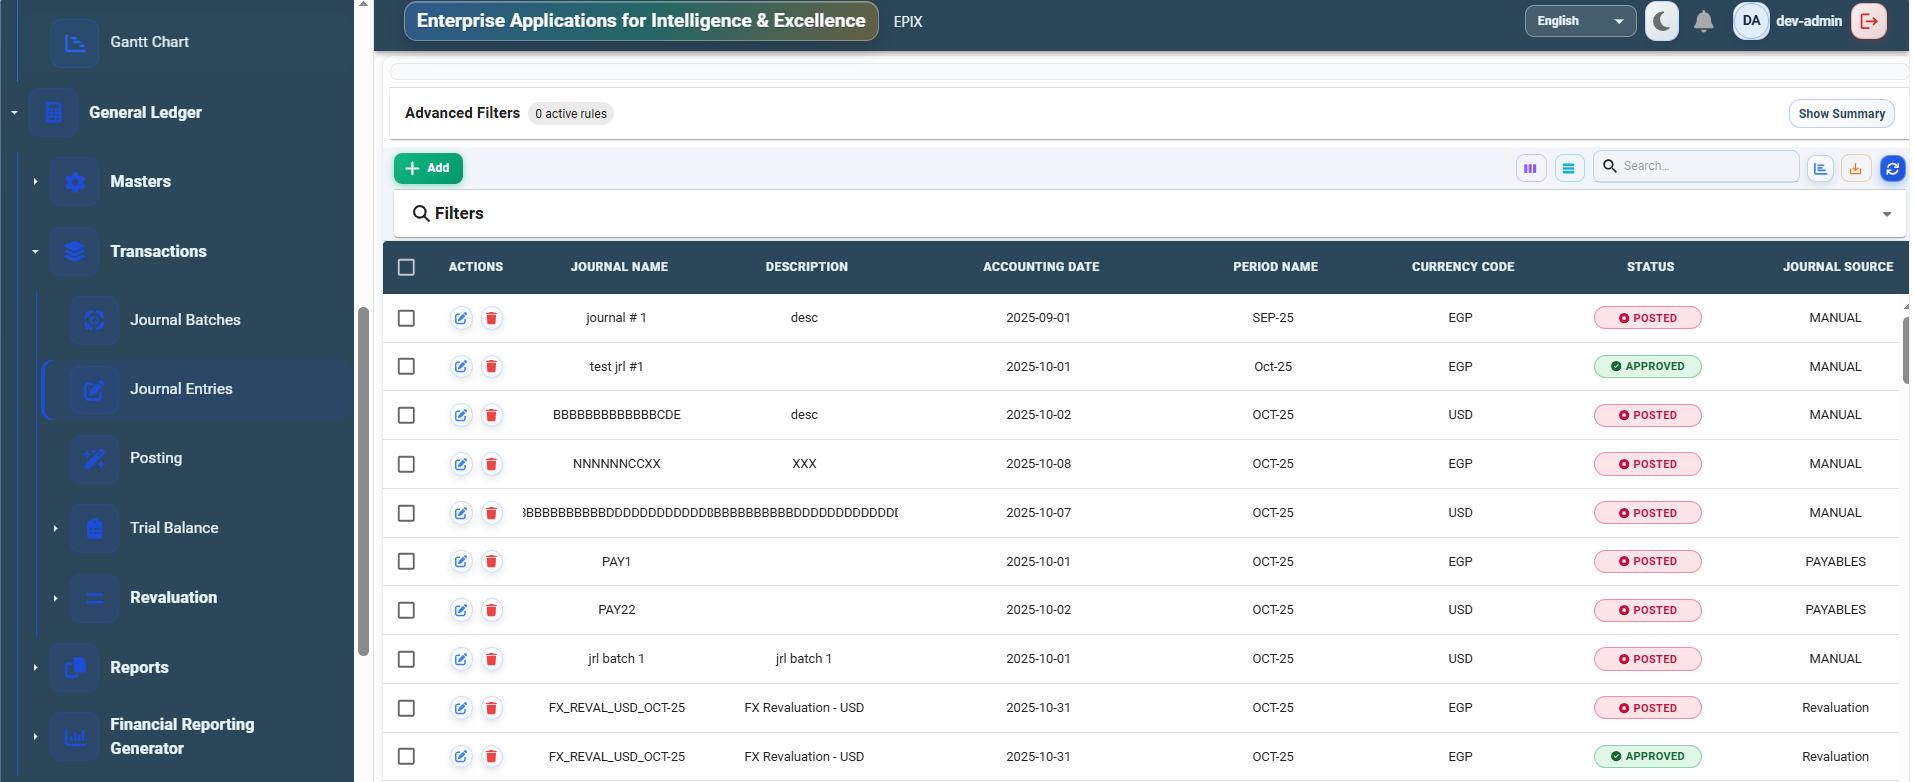Check the 'test jrl #1' row checkbox
Screen dimensions: 1914x782
pos(406,367)
